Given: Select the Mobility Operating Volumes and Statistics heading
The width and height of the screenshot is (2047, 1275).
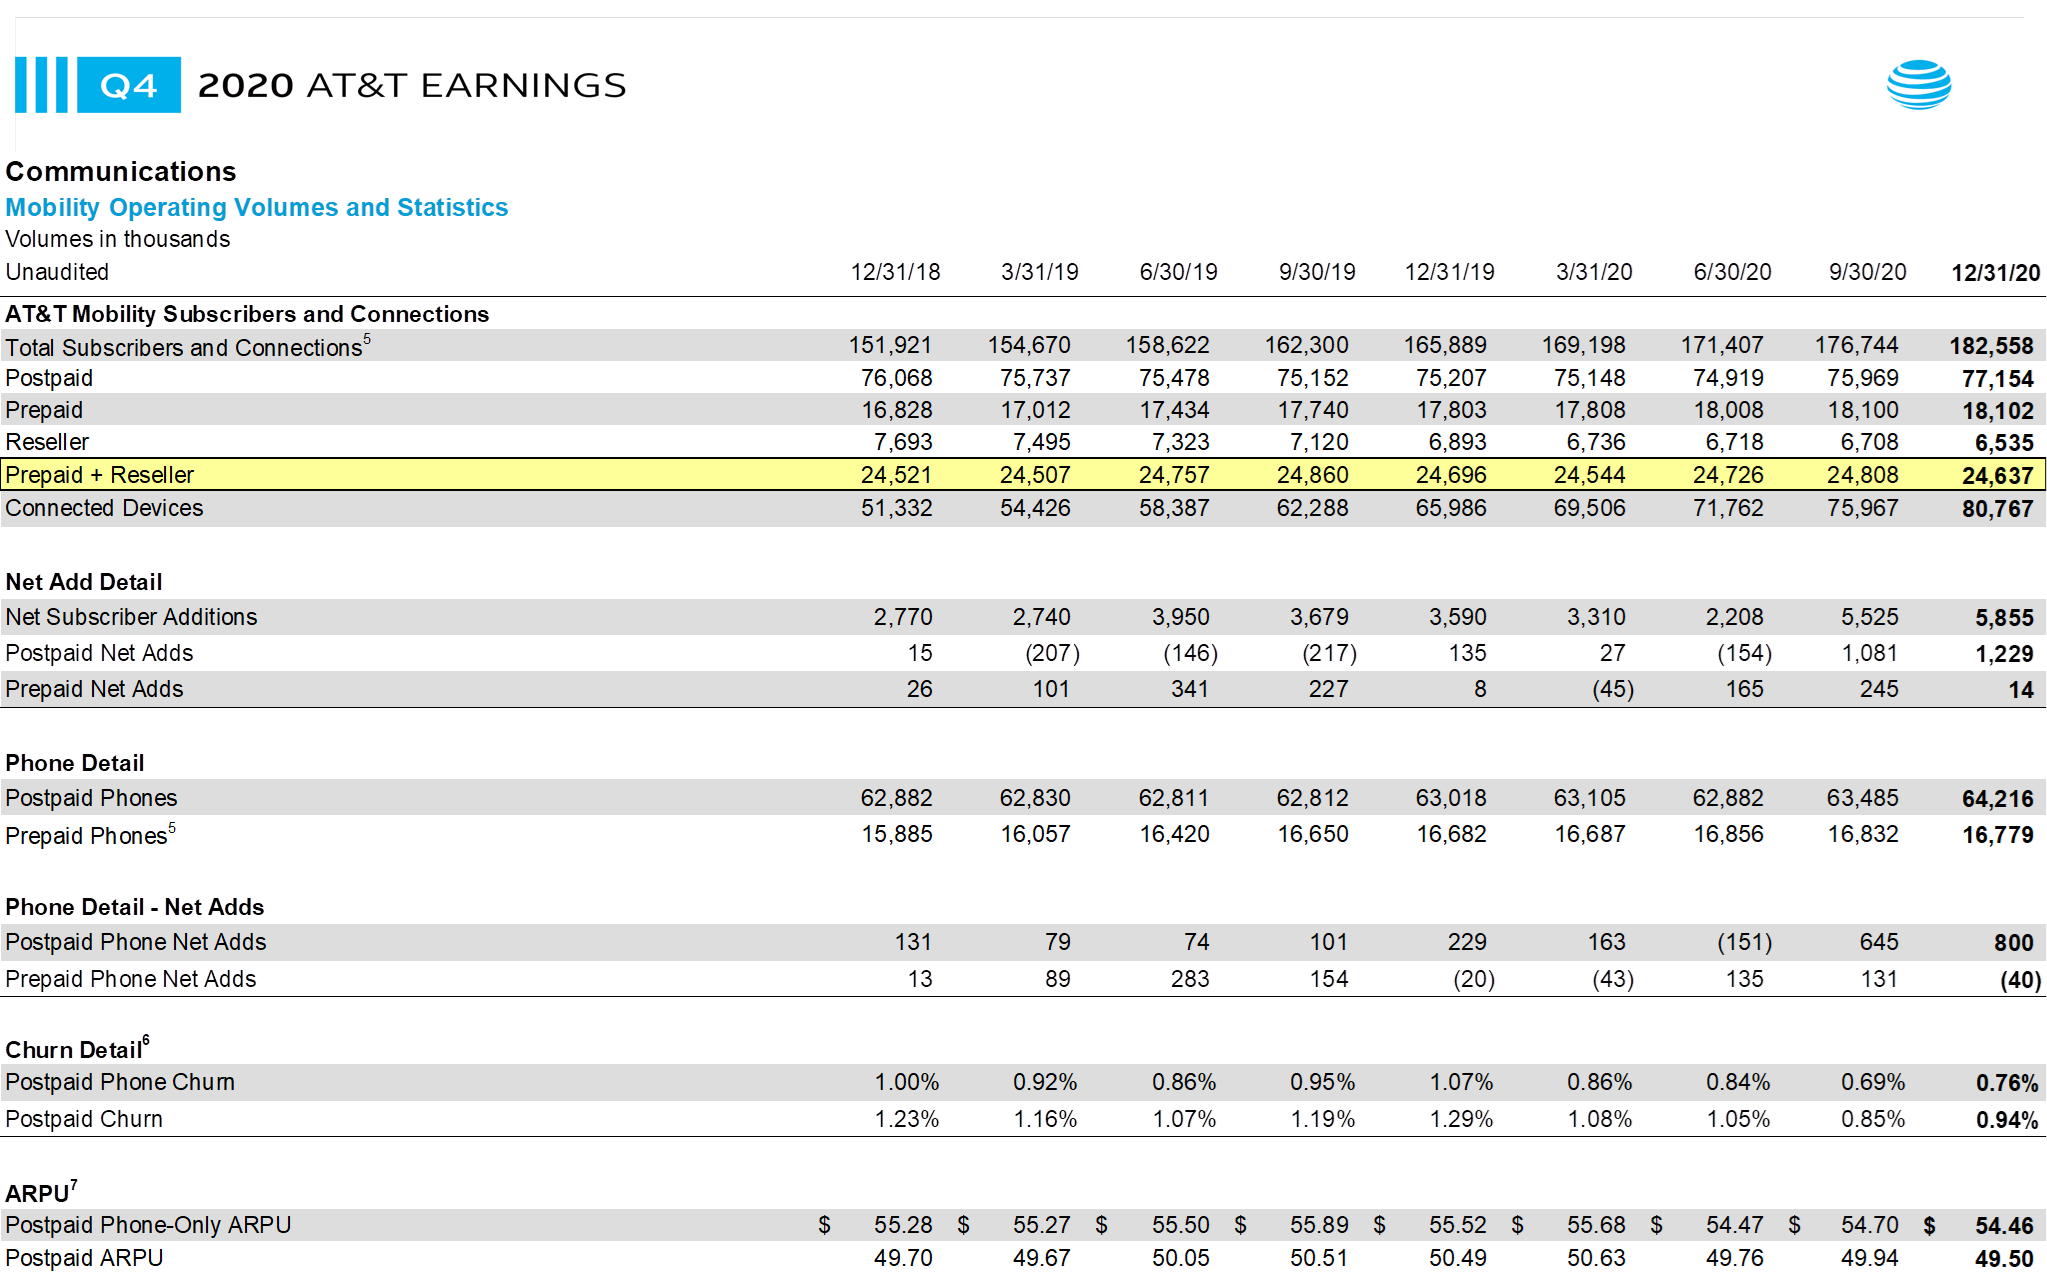Looking at the screenshot, I should coord(257,207).
